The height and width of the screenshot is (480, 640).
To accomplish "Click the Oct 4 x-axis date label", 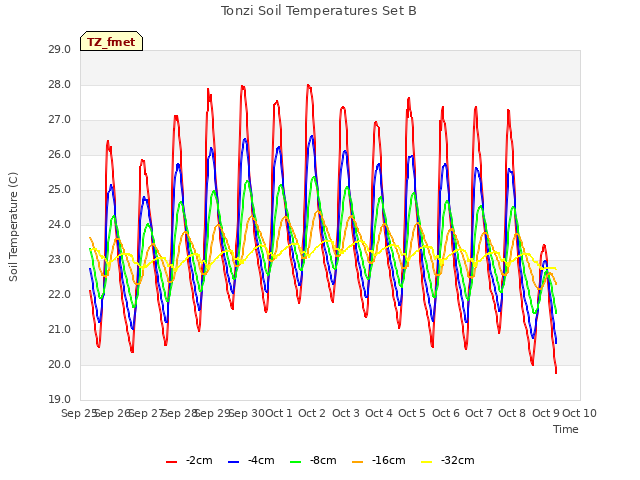I will tap(379, 413).
